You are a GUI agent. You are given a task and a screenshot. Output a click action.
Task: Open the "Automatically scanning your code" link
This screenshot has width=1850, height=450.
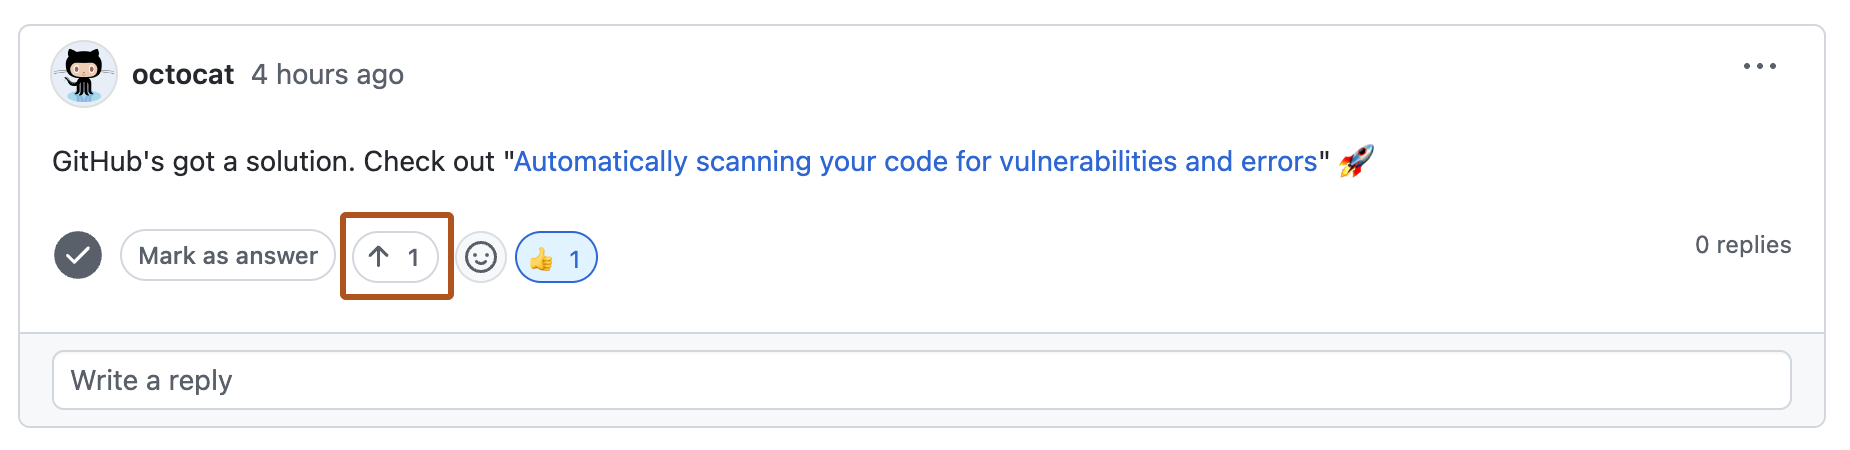coord(915,162)
